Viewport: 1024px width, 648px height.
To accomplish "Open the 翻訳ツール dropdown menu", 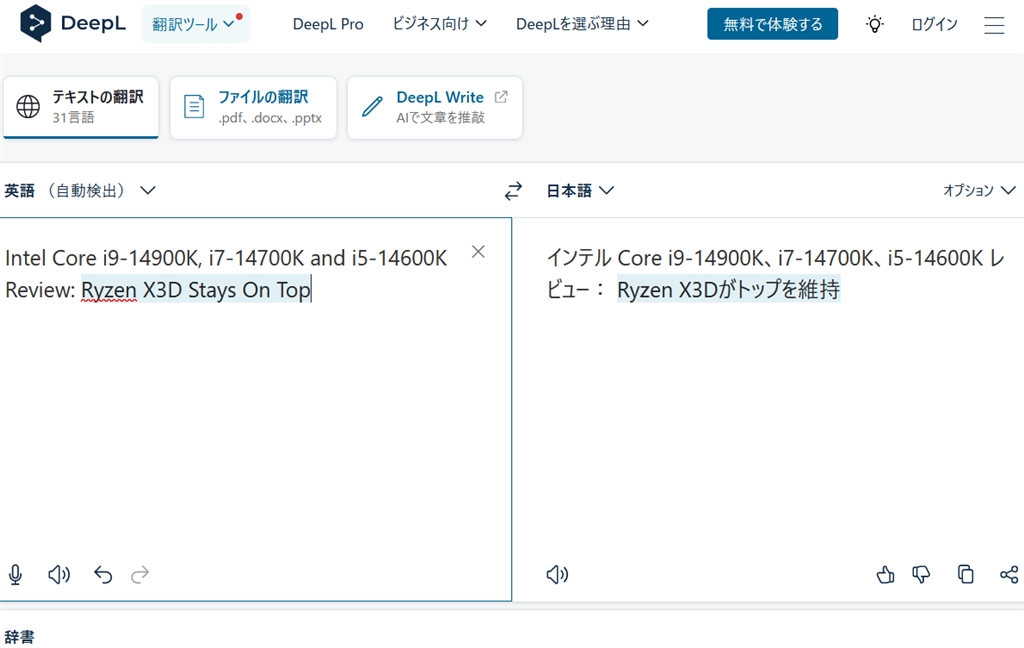I will point(195,24).
